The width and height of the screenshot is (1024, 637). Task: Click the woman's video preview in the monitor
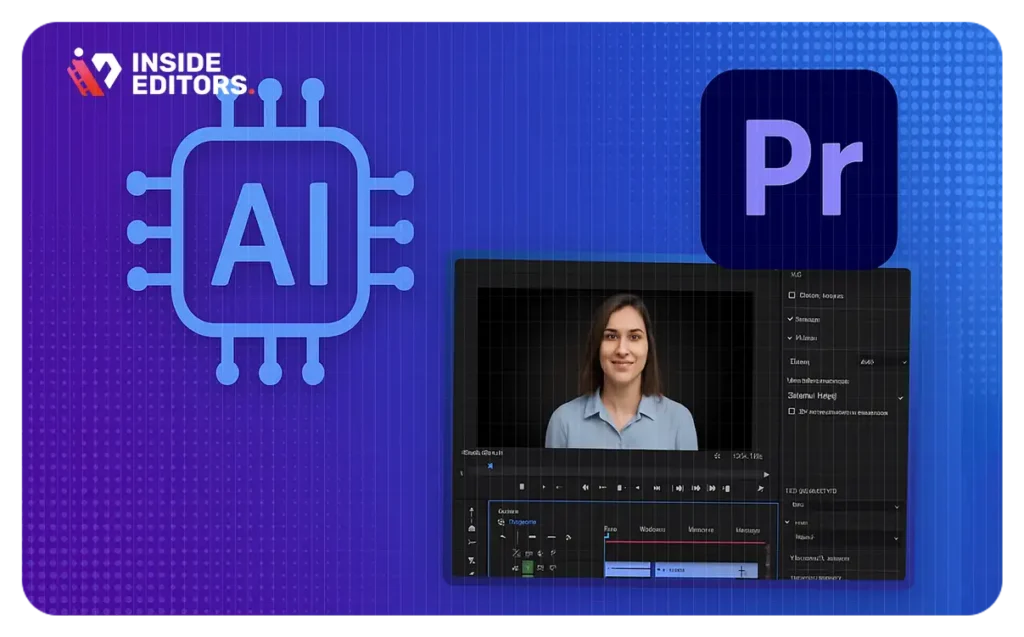(x=616, y=369)
